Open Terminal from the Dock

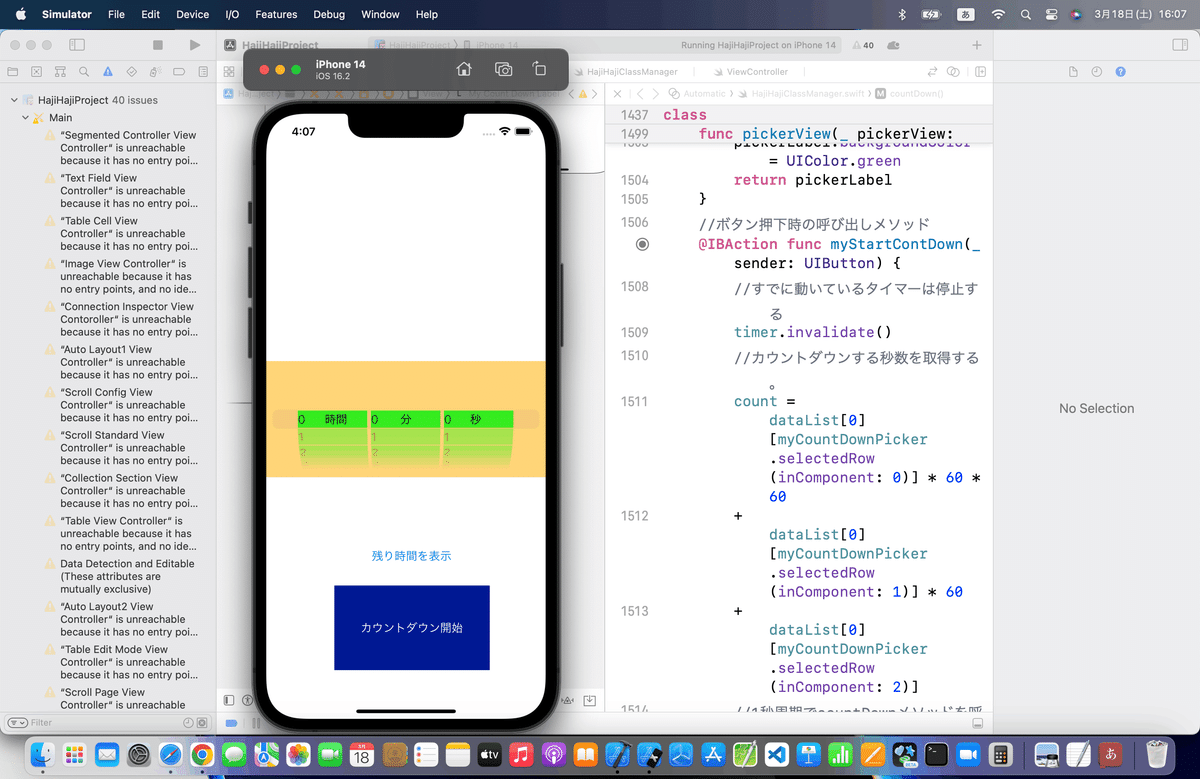pyautogui.click(x=937, y=753)
